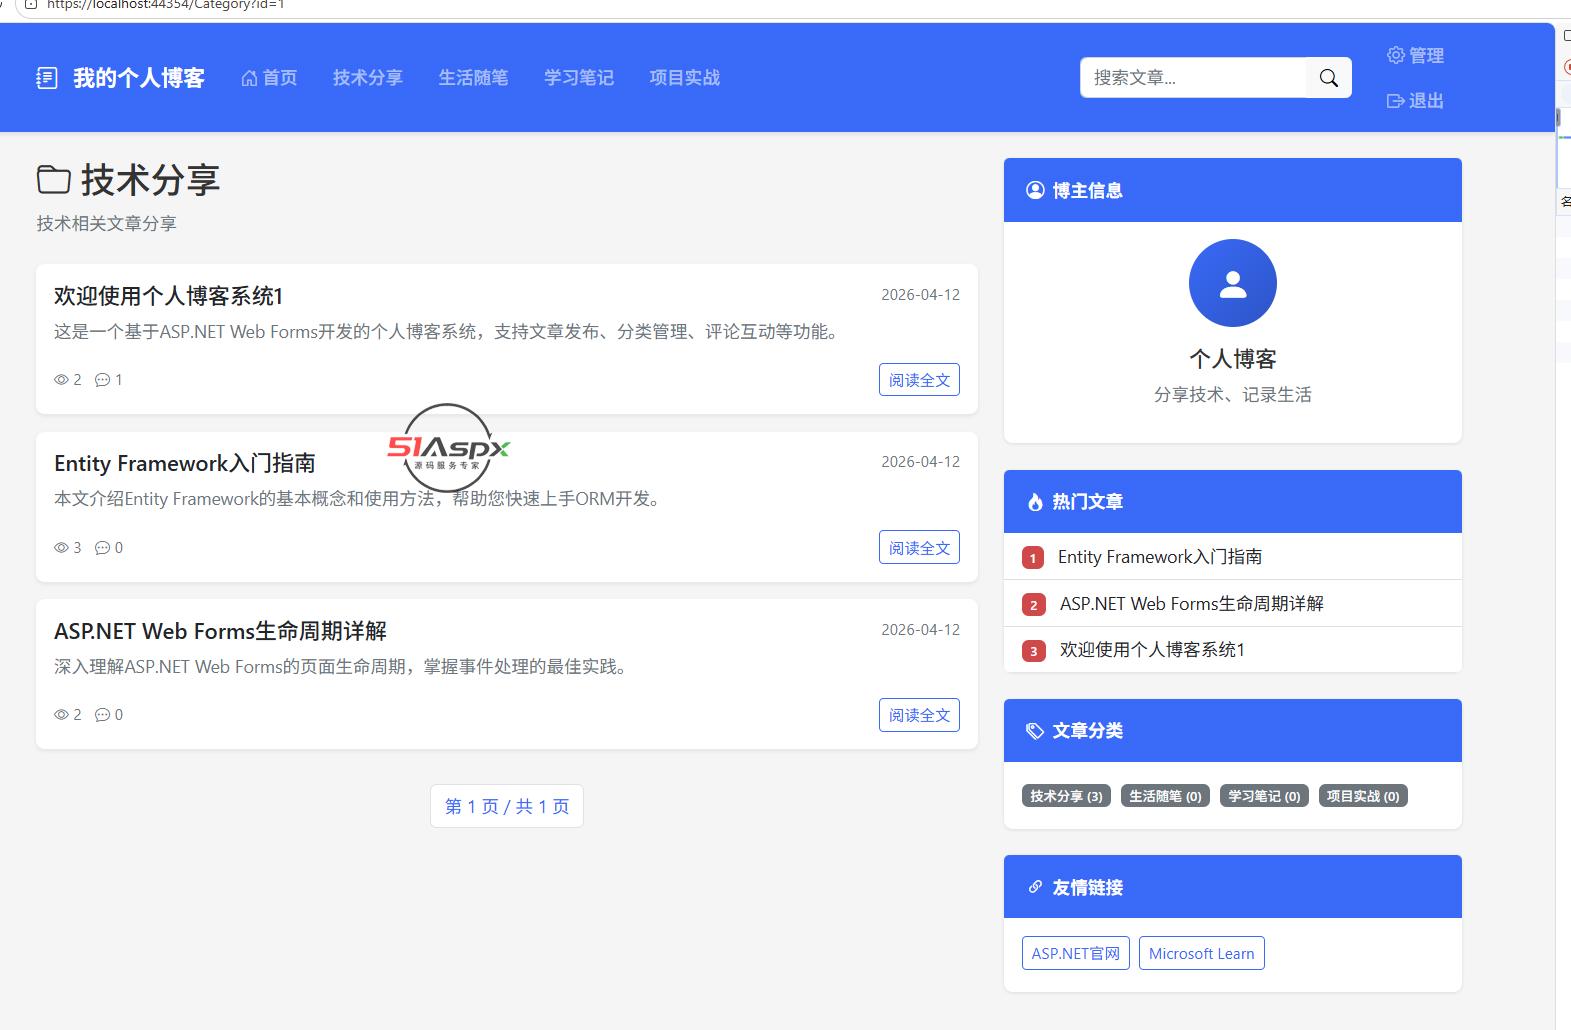Click the browser address bar URL
This screenshot has height=1030, width=1571.
click(166, 5)
